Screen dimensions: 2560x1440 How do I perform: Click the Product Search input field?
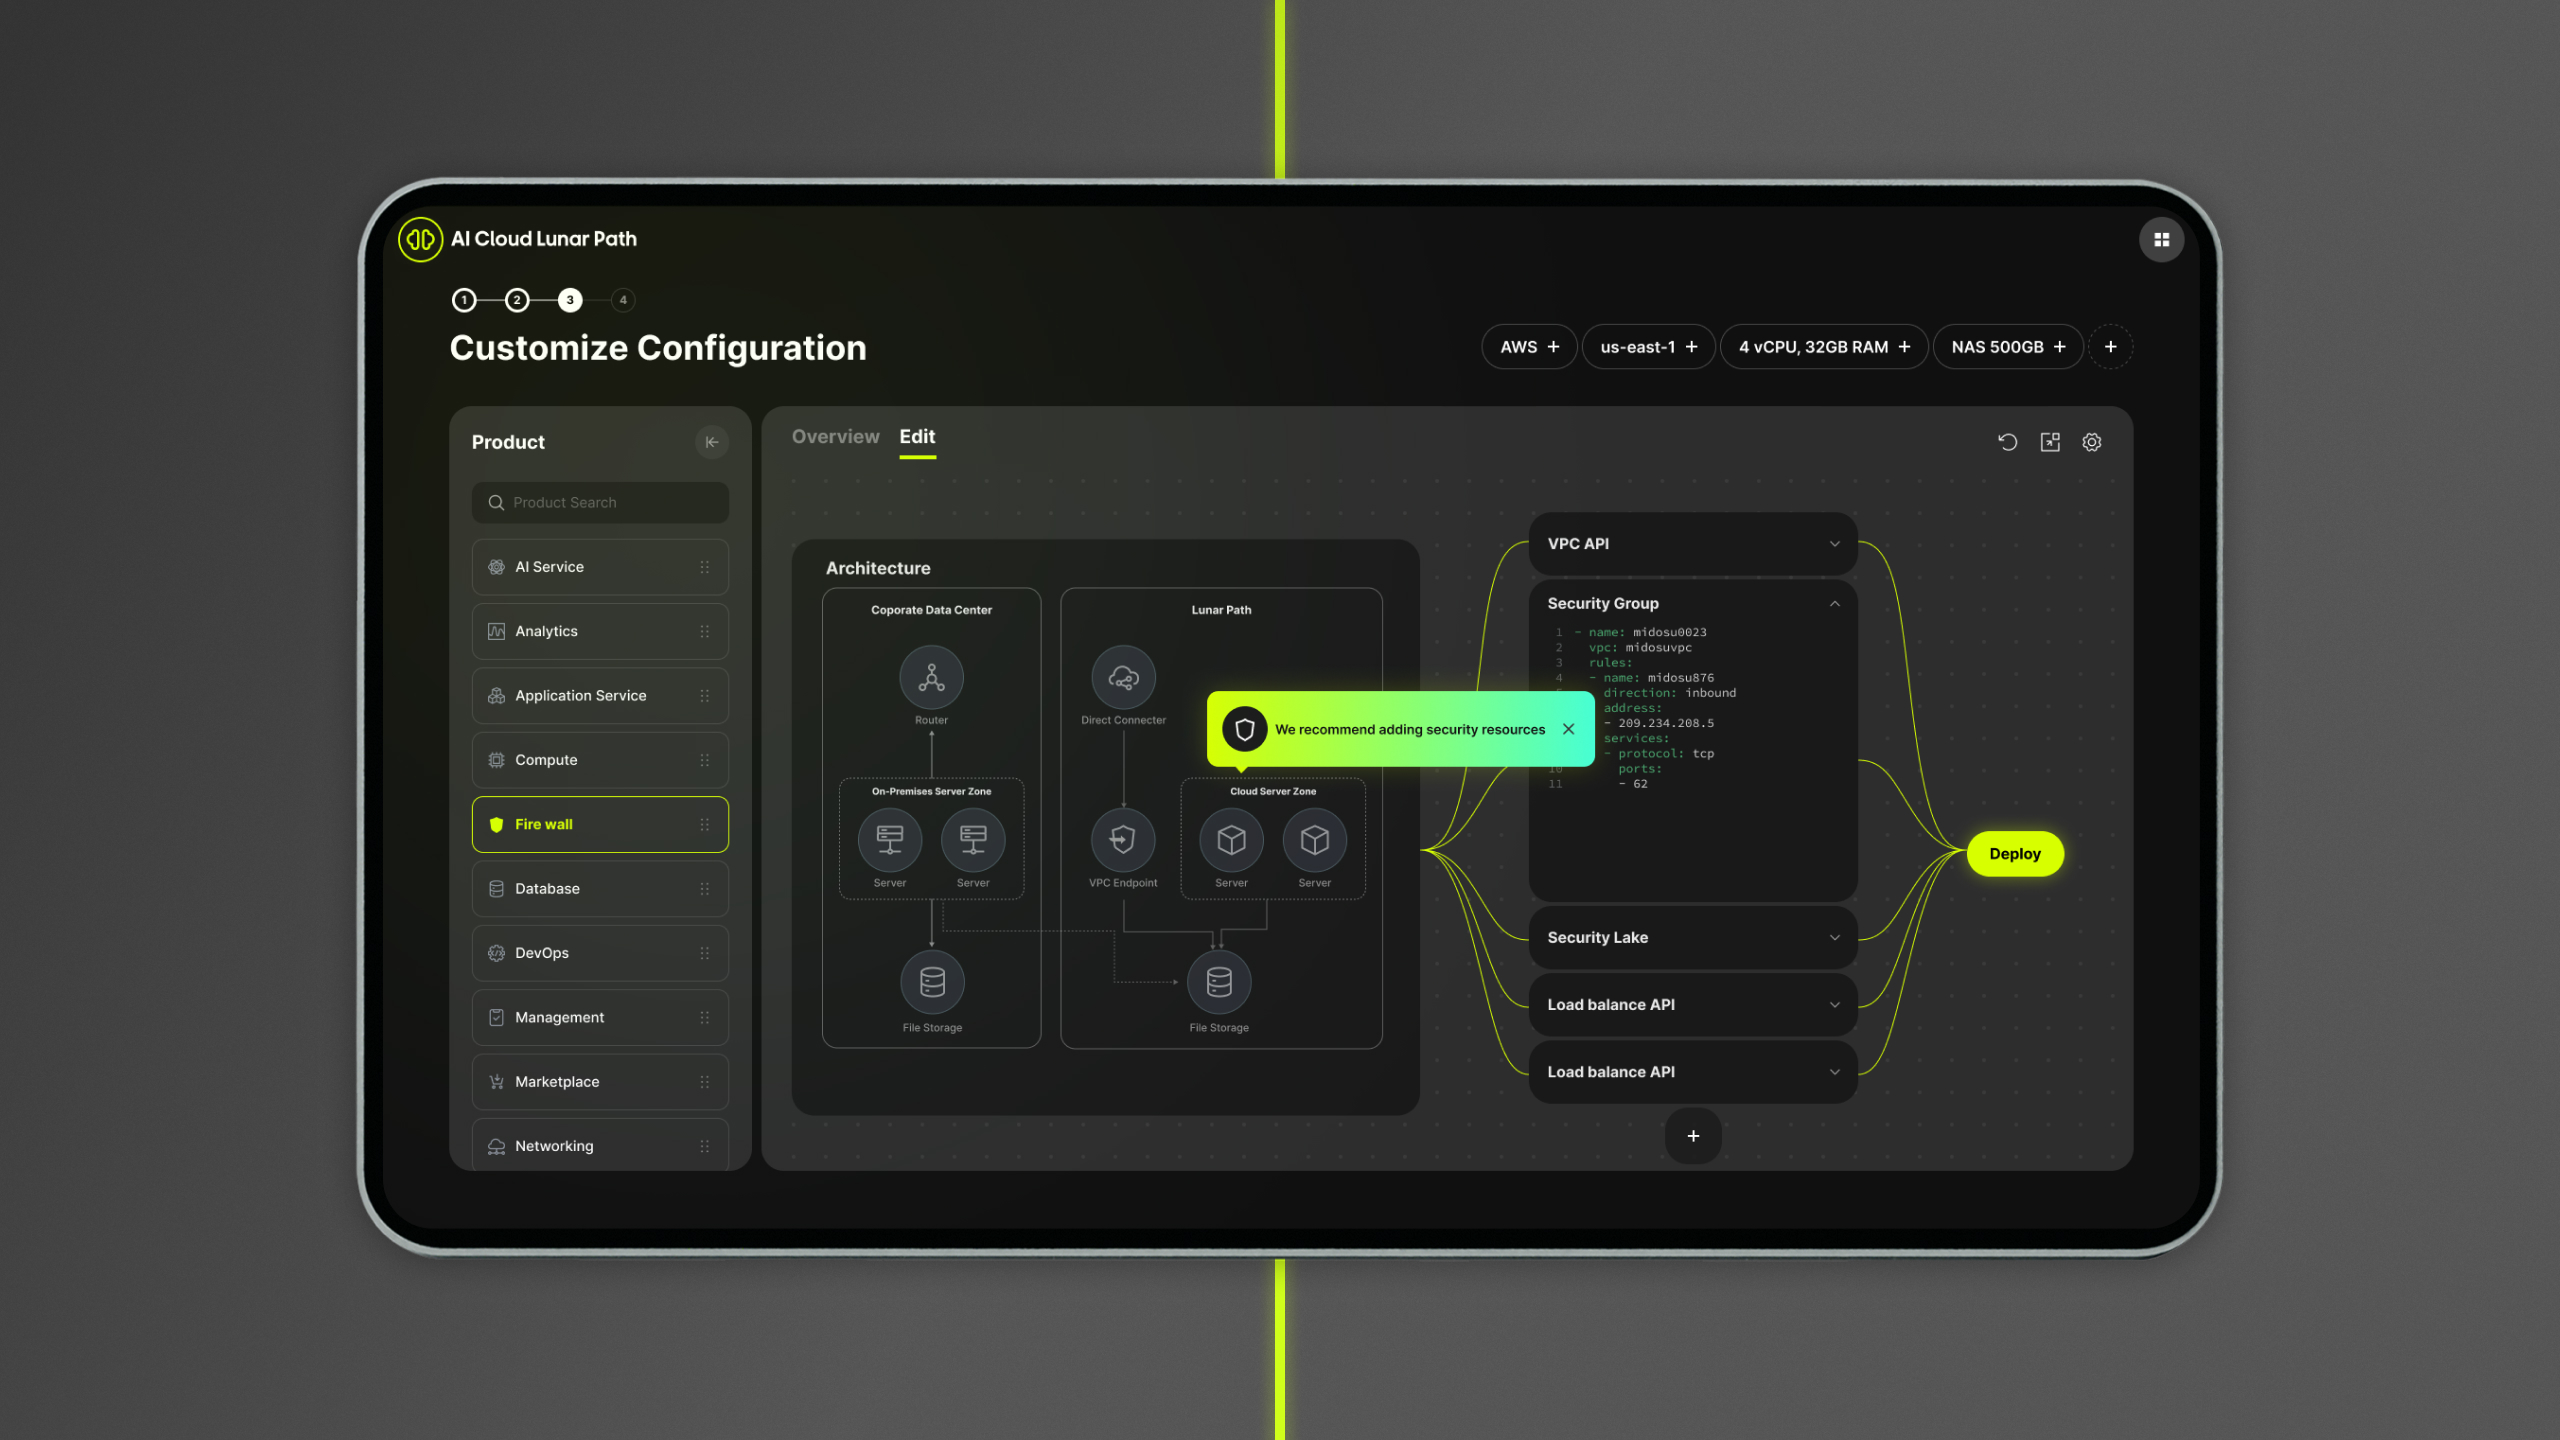pos(600,501)
